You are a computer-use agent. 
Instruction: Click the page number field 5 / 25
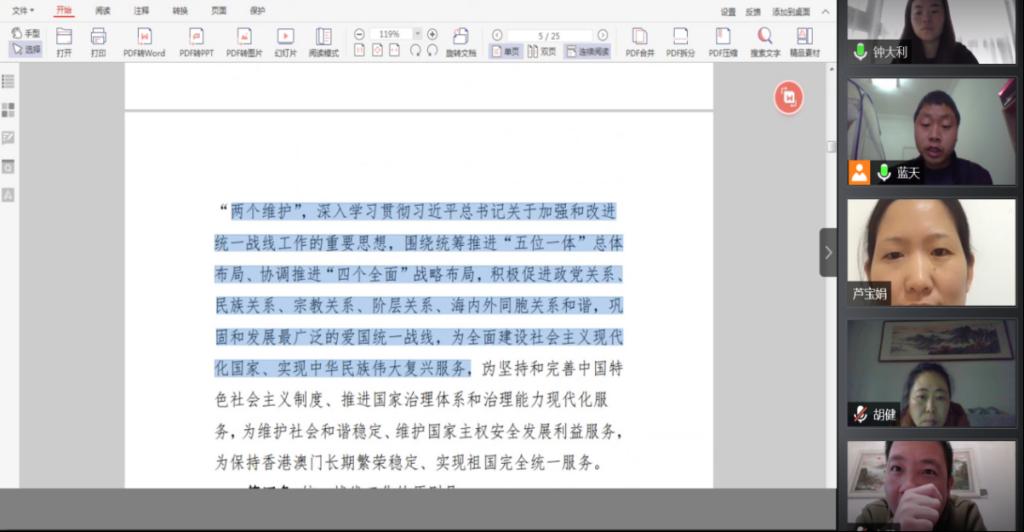[549, 35]
